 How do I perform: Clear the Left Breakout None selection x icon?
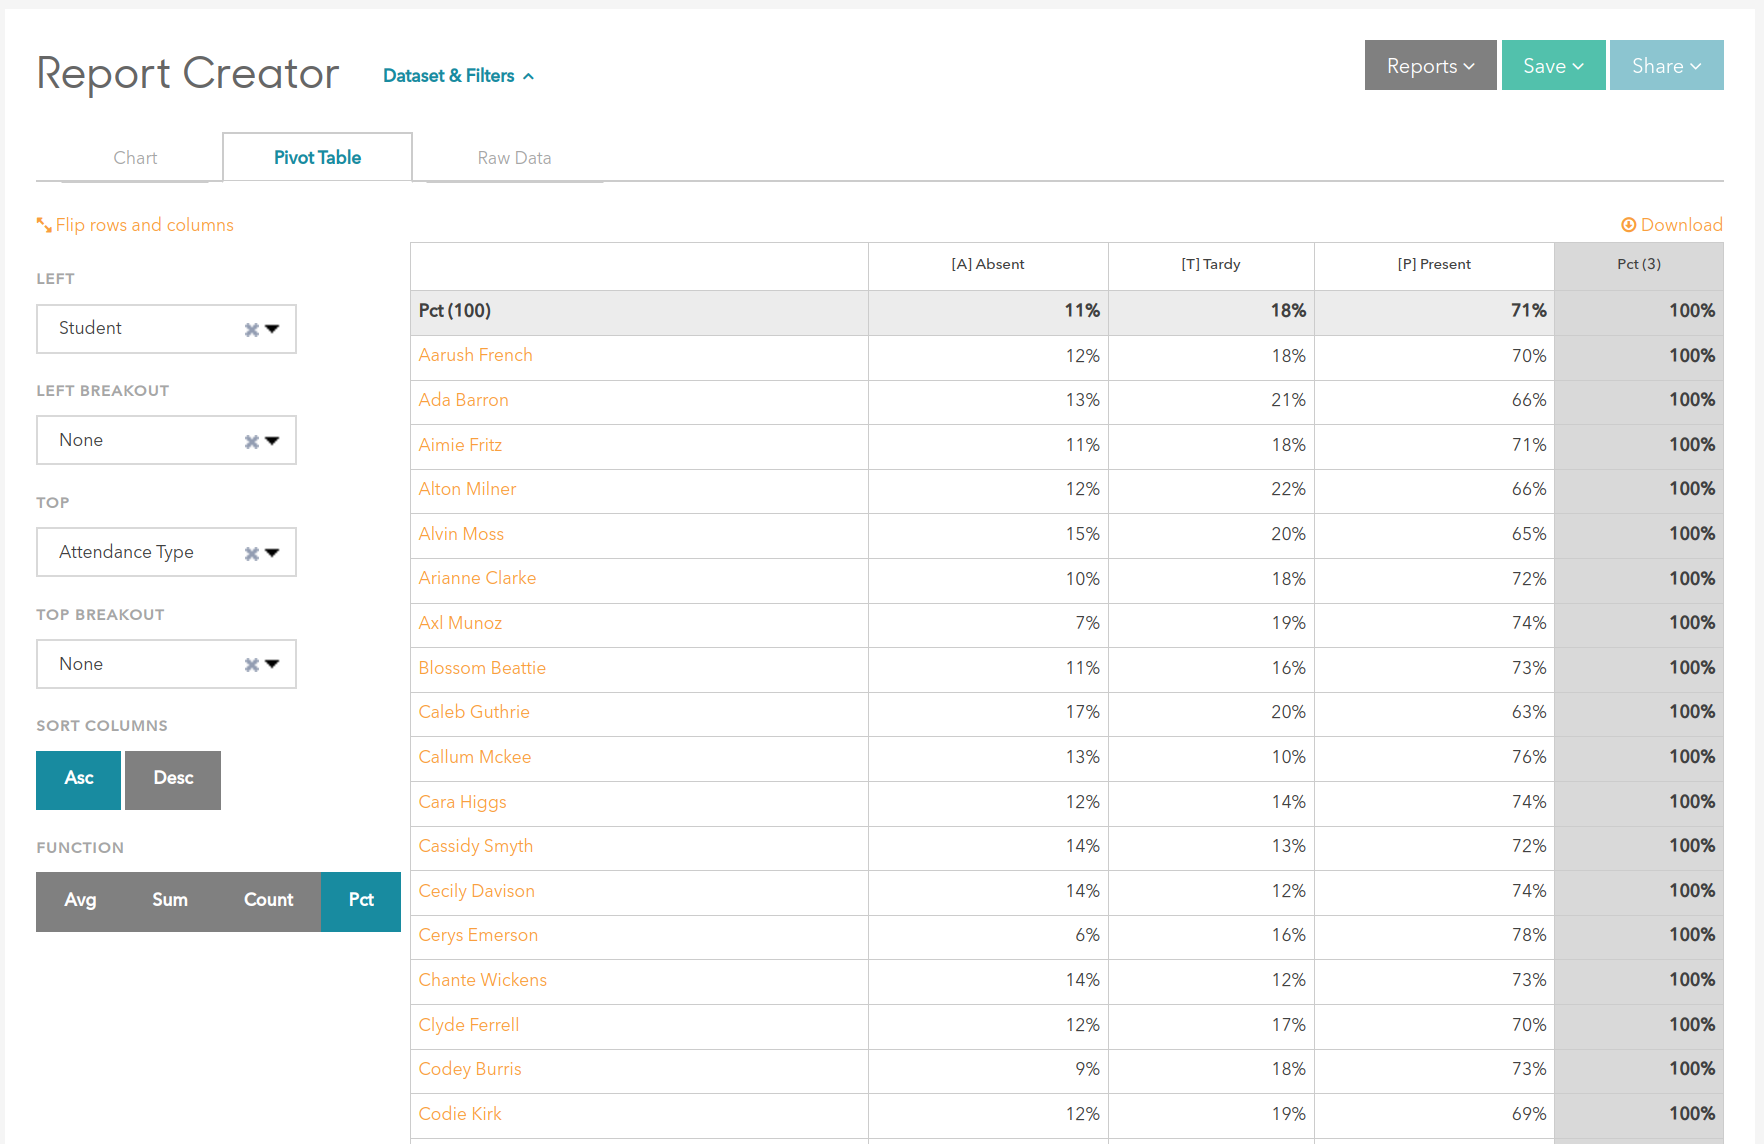(x=251, y=442)
